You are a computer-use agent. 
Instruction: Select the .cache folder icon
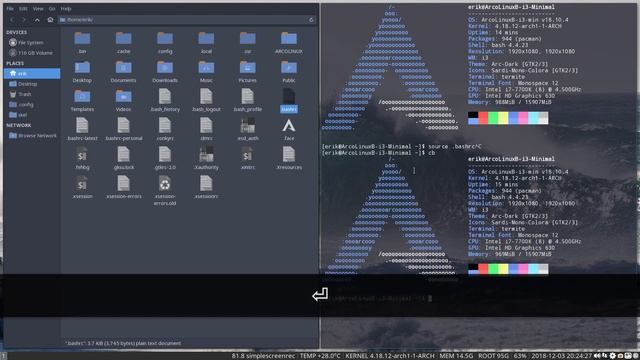(123, 39)
